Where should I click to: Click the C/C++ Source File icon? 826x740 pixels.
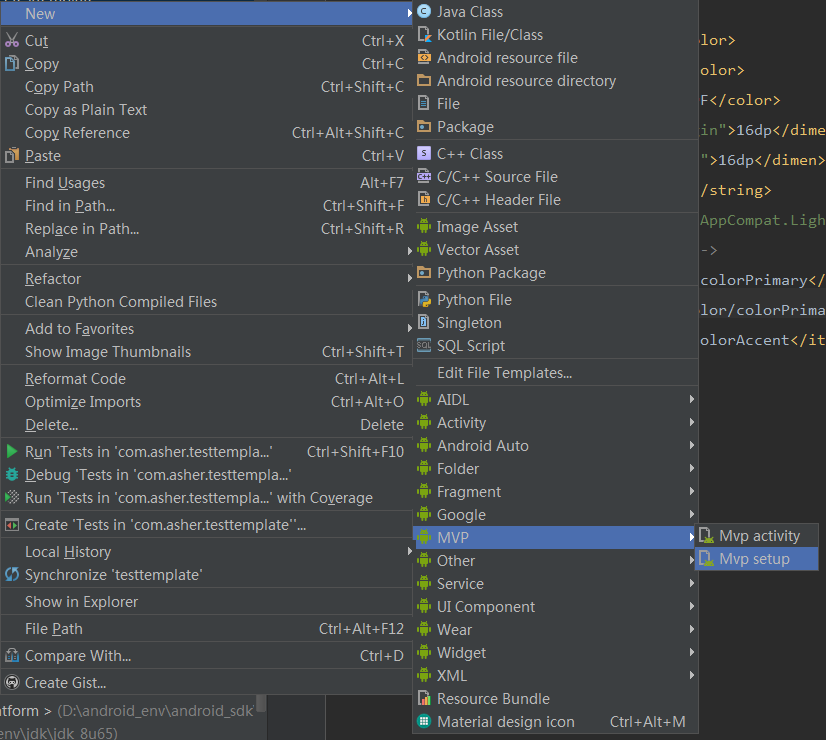point(424,176)
